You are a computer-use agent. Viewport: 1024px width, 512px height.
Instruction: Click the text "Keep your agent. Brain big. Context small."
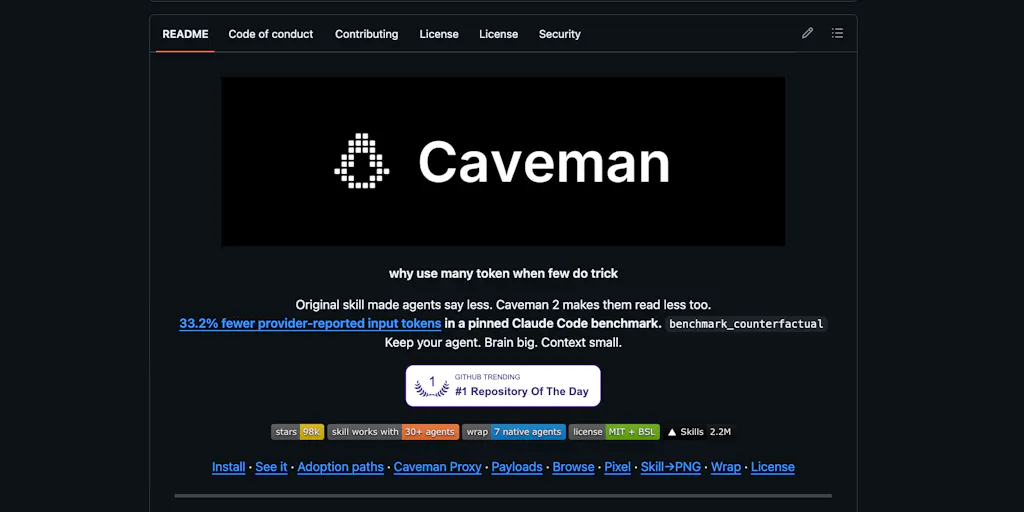click(x=503, y=342)
